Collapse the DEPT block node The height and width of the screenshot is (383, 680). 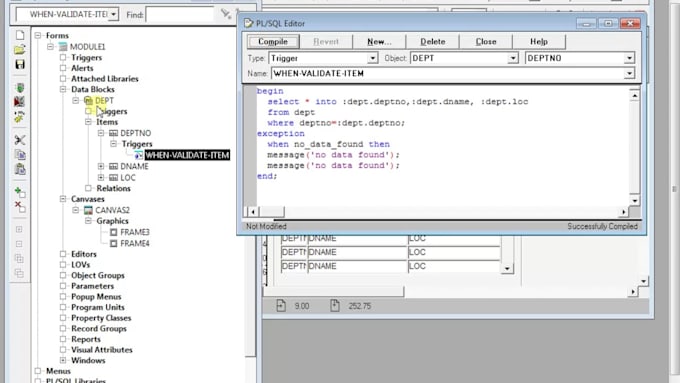click(76, 101)
